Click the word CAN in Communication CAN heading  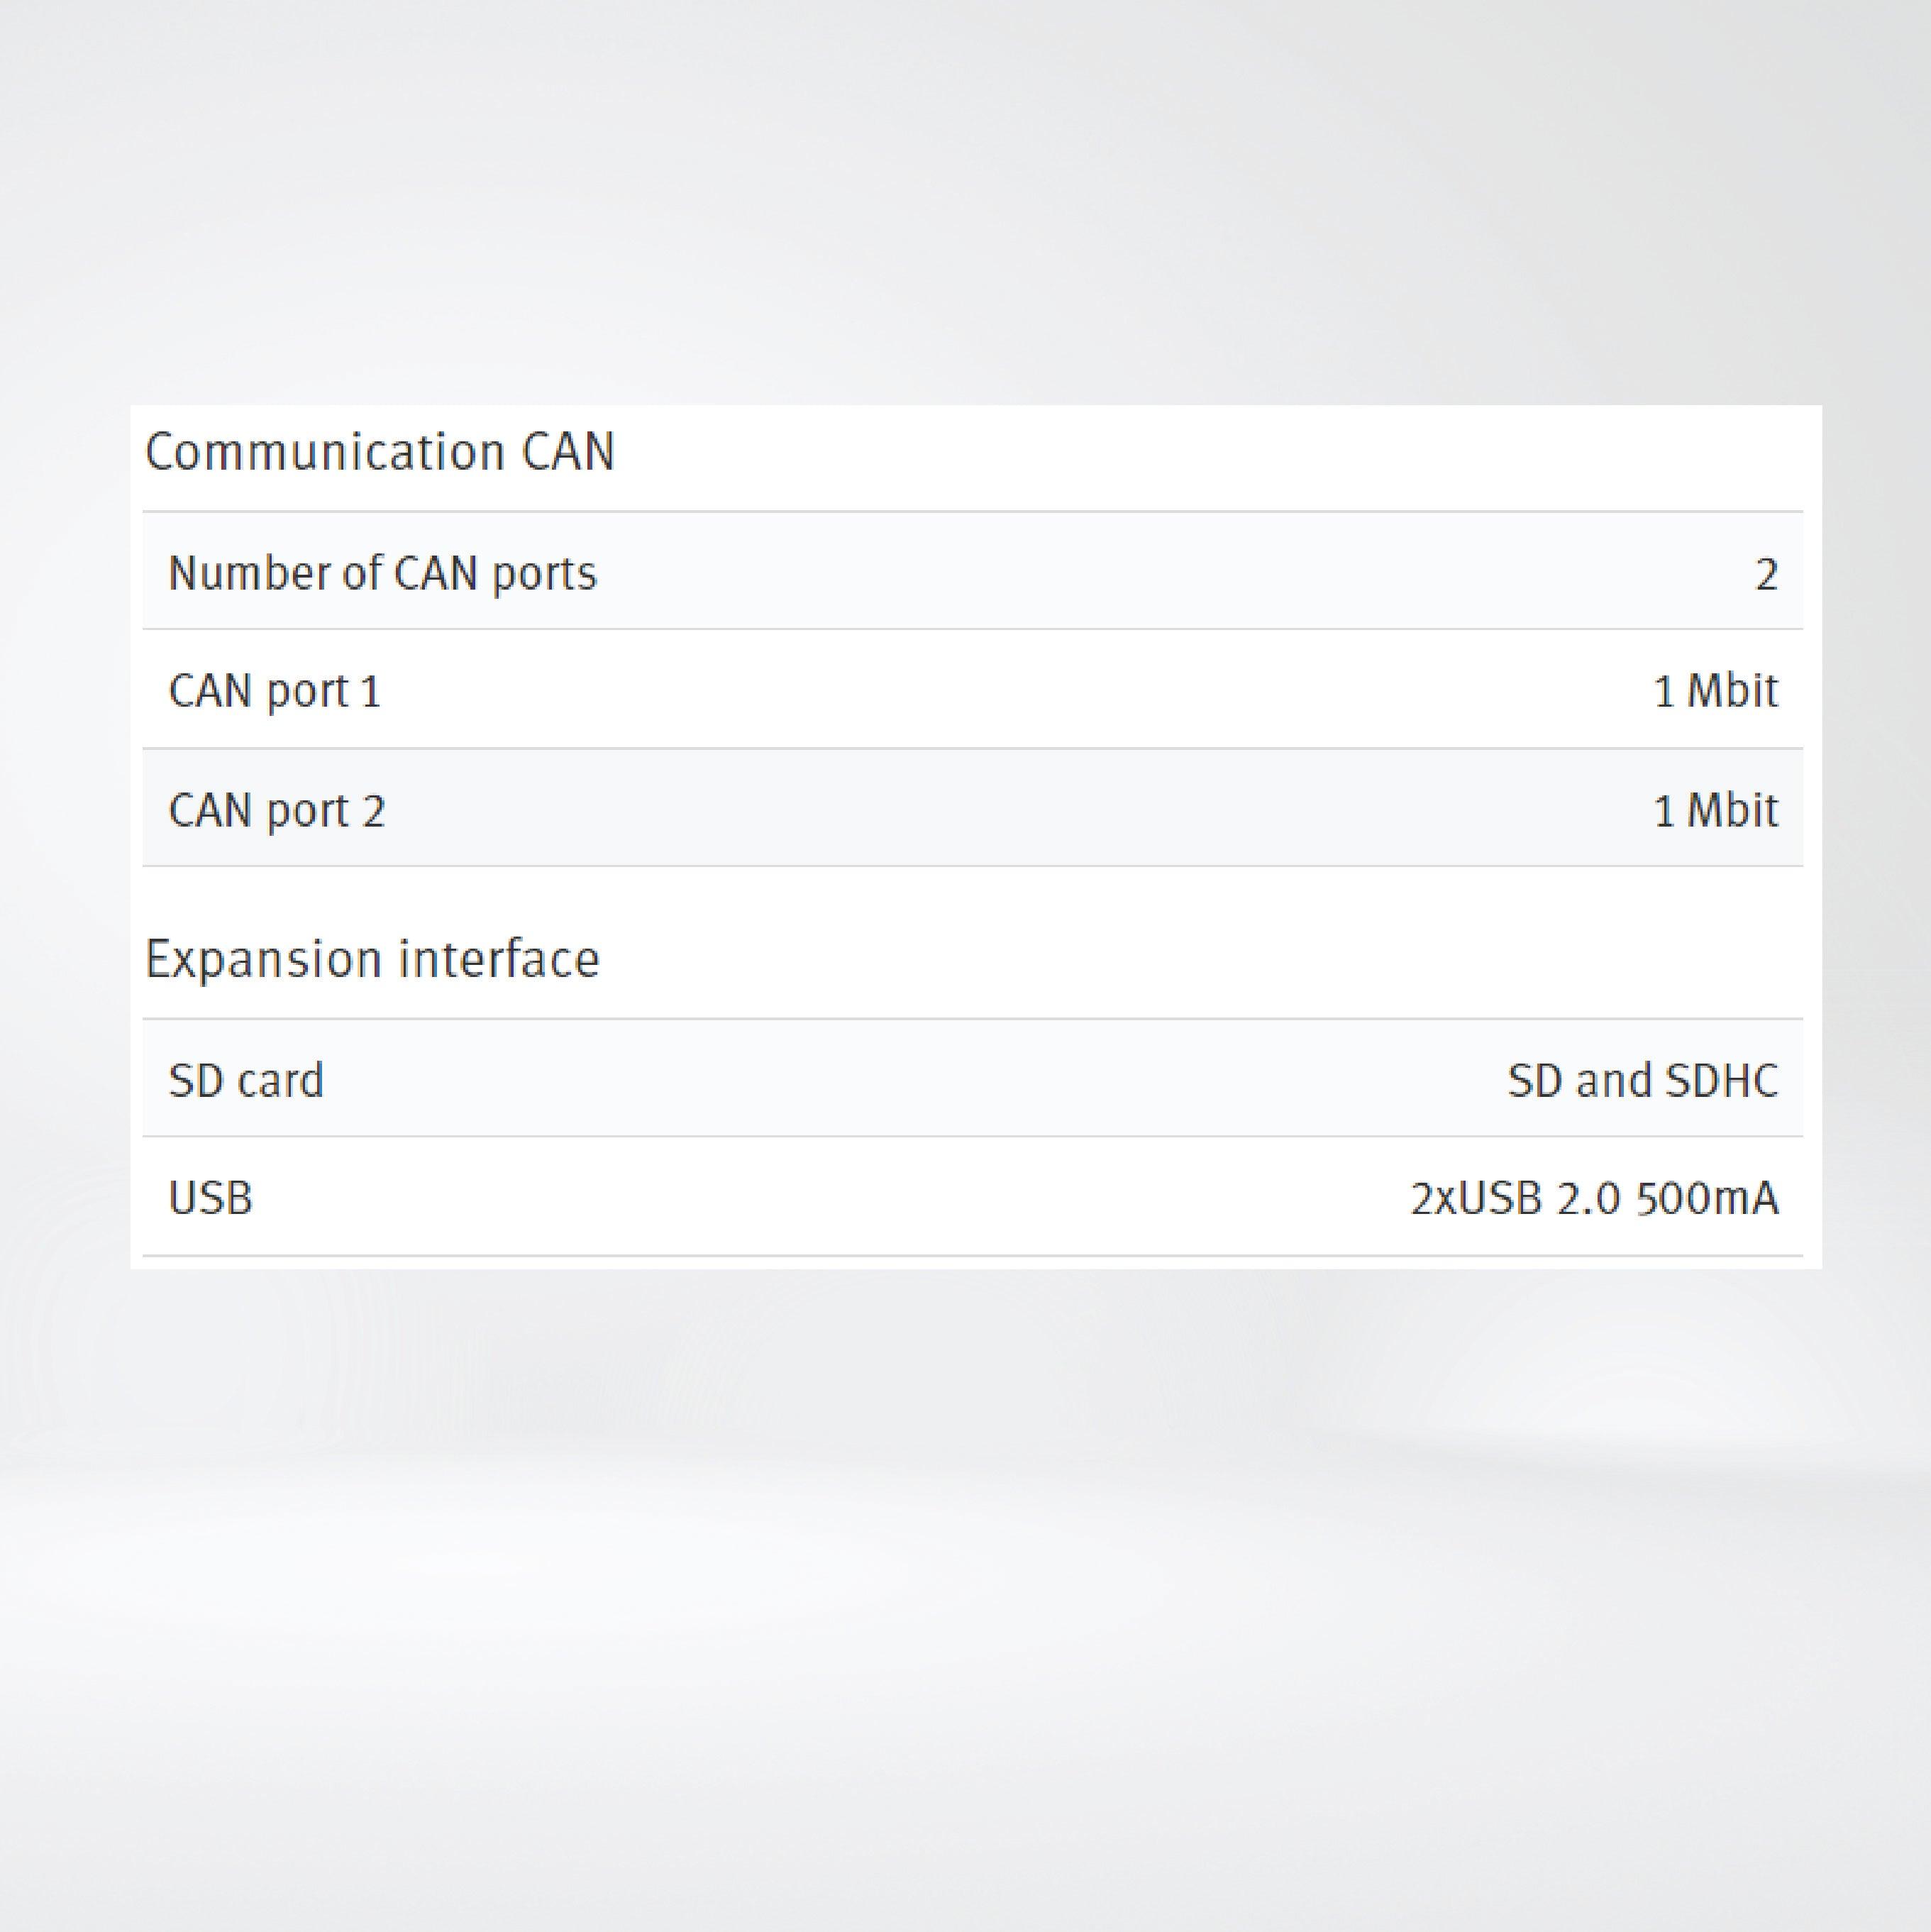pyautogui.click(x=567, y=452)
